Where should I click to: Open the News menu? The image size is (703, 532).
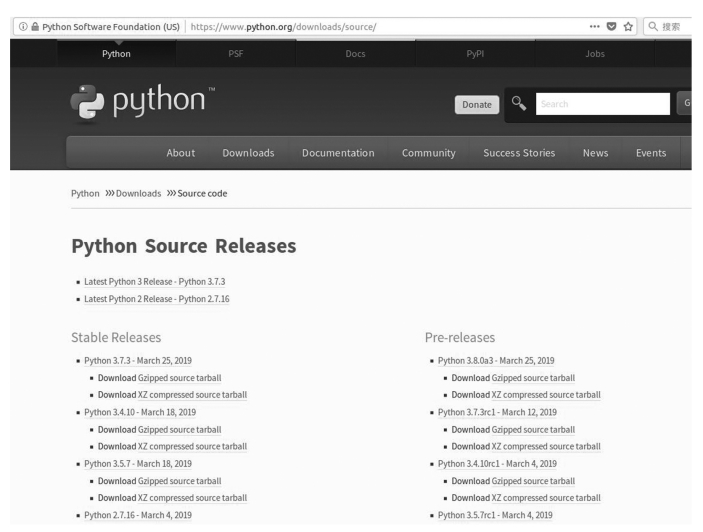pyautogui.click(x=595, y=153)
